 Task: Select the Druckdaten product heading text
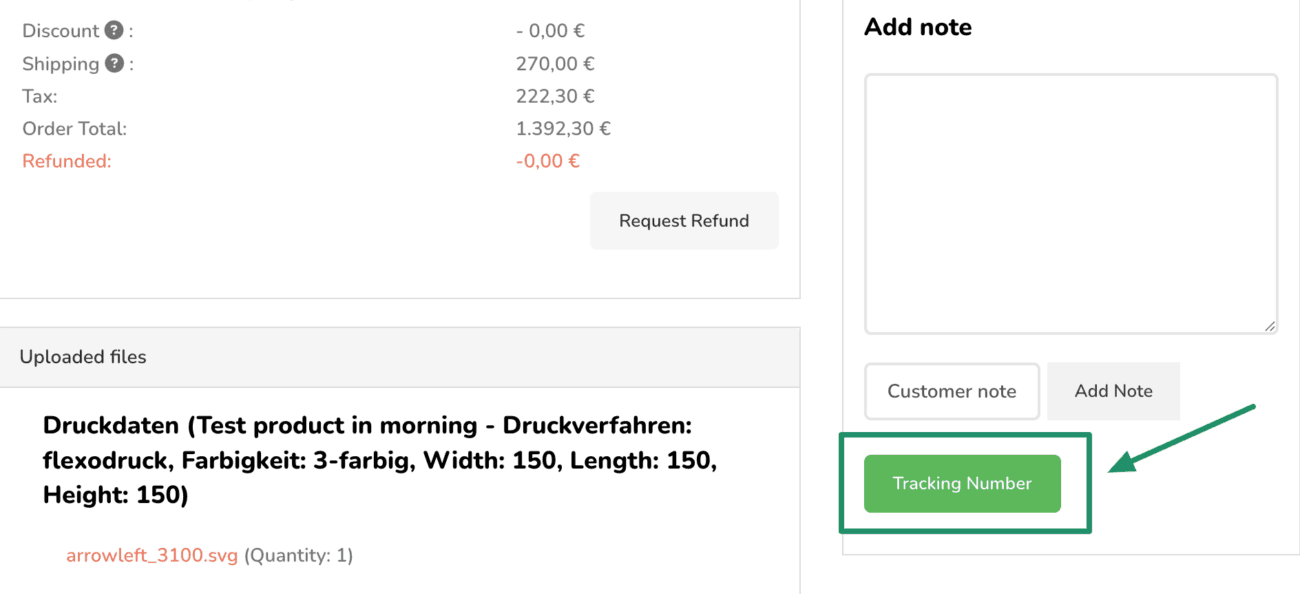[380, 460]
